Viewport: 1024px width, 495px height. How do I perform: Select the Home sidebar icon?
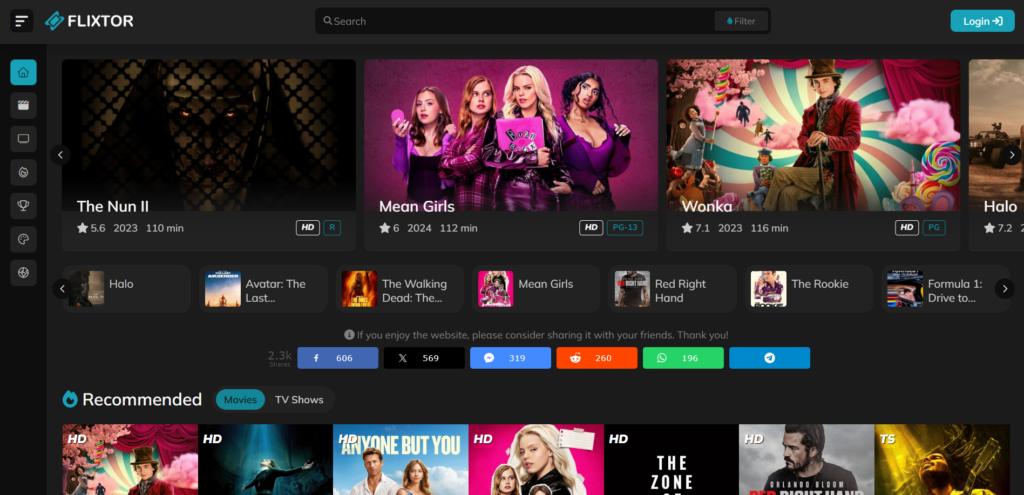click(x=24, y=72)
